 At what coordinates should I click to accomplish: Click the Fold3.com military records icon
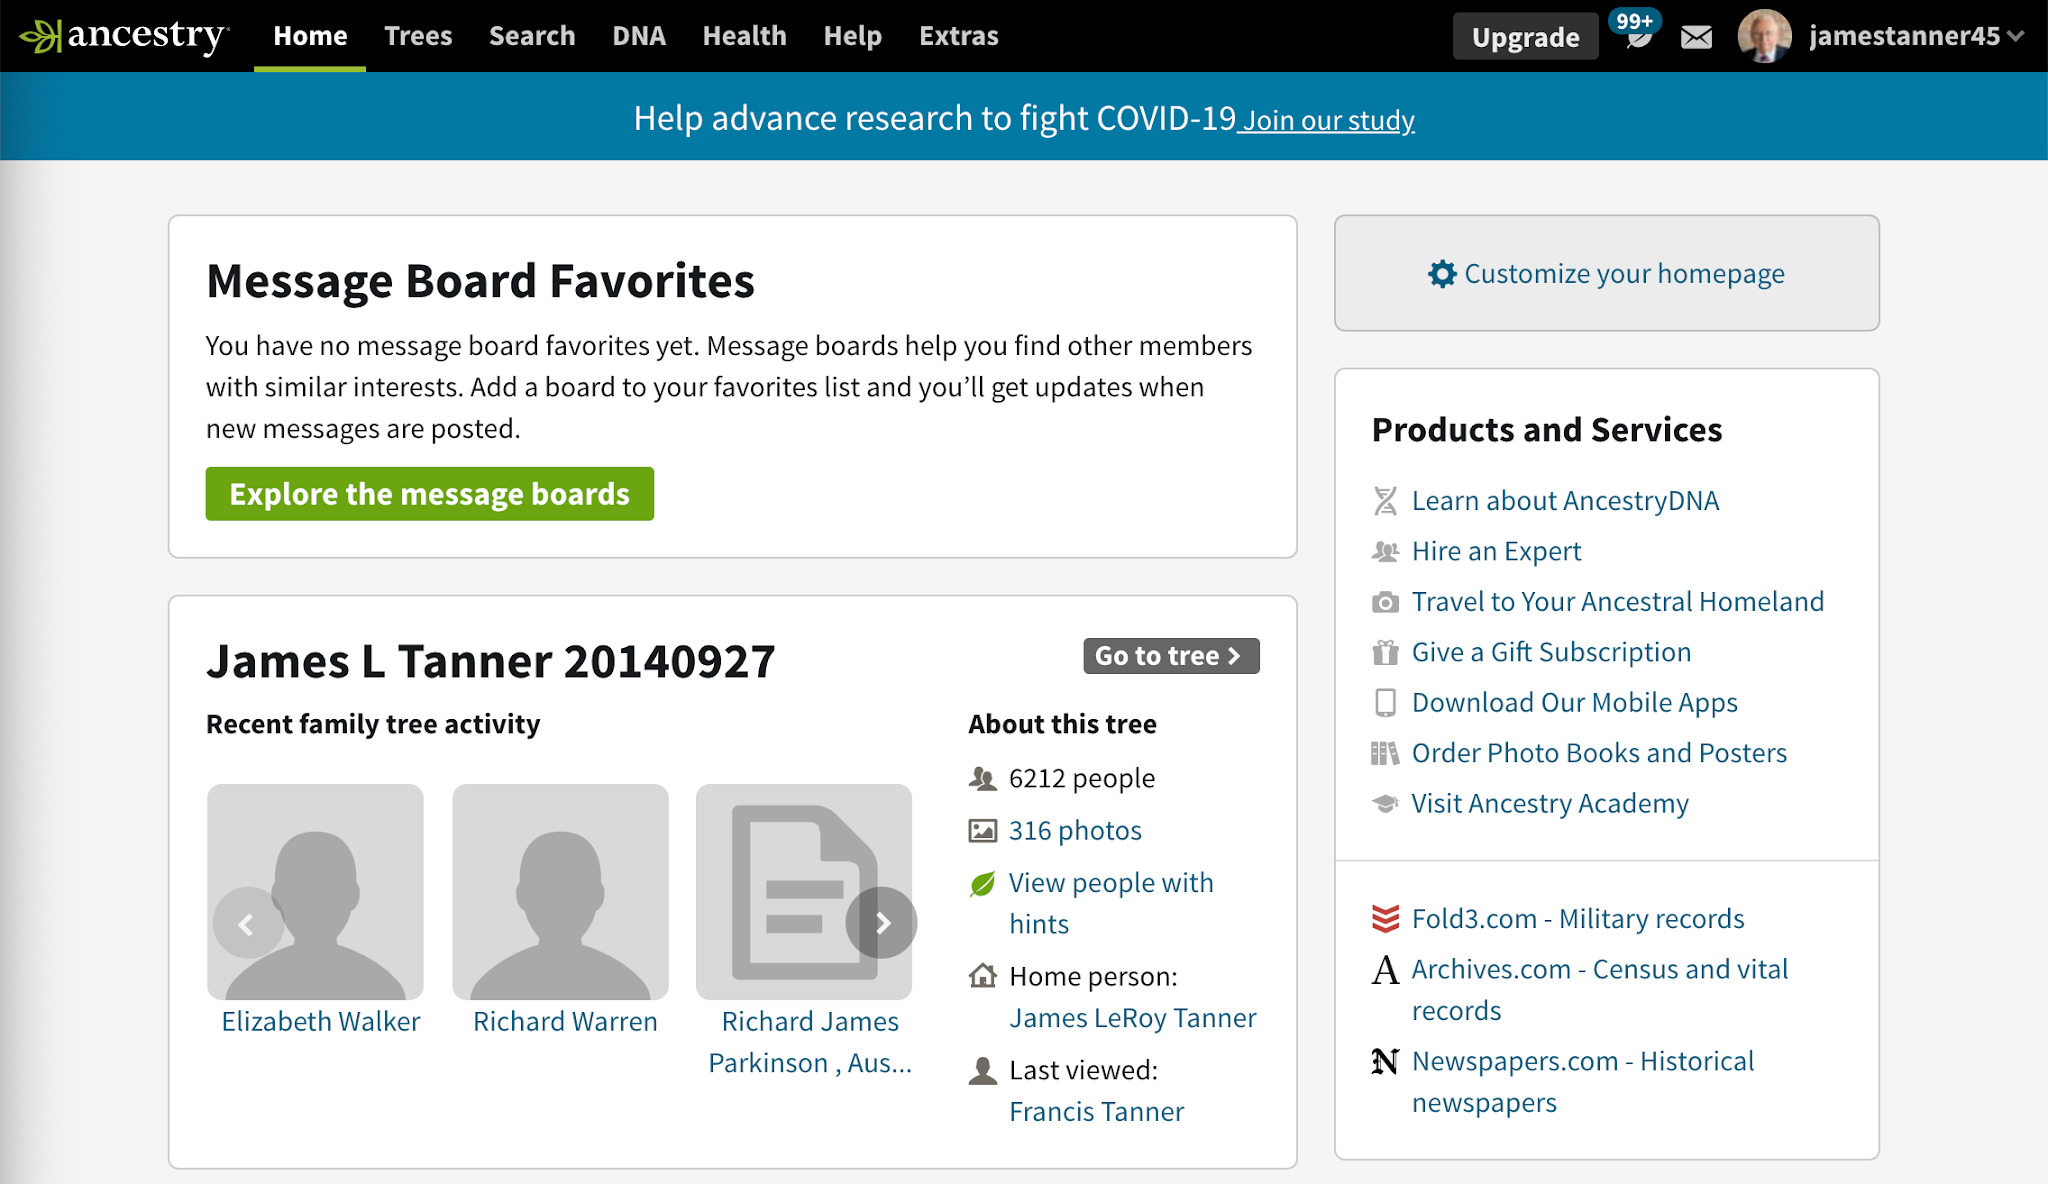[x=1384, y=917]
